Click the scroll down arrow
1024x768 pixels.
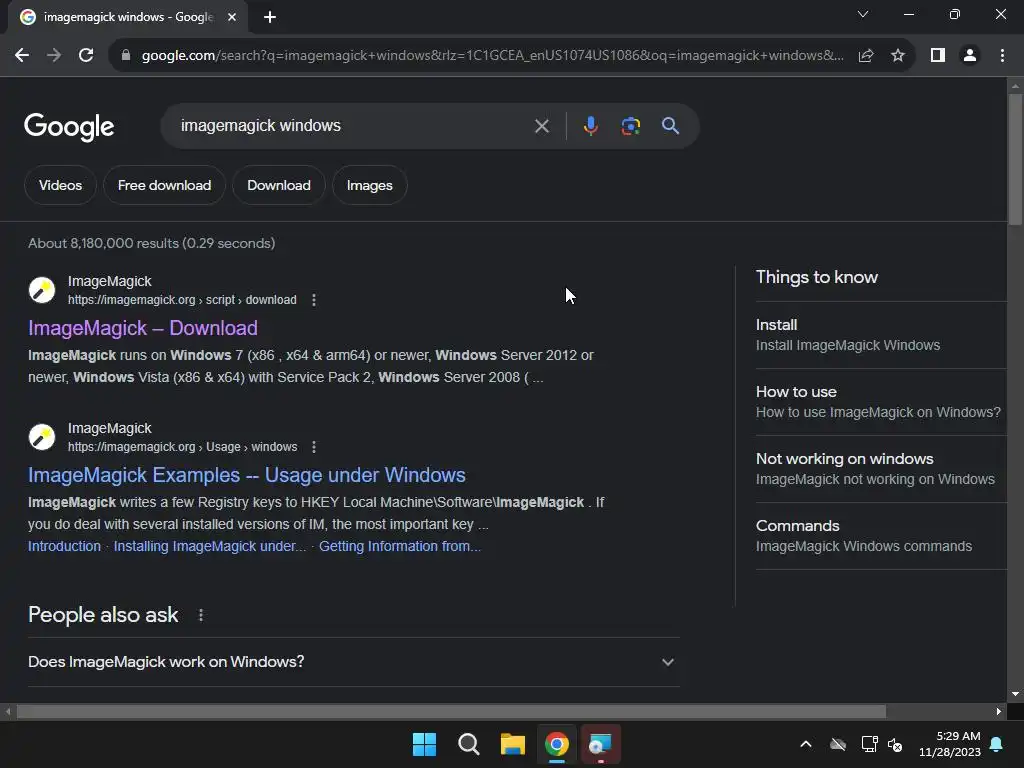click(x=1015, y=694)
